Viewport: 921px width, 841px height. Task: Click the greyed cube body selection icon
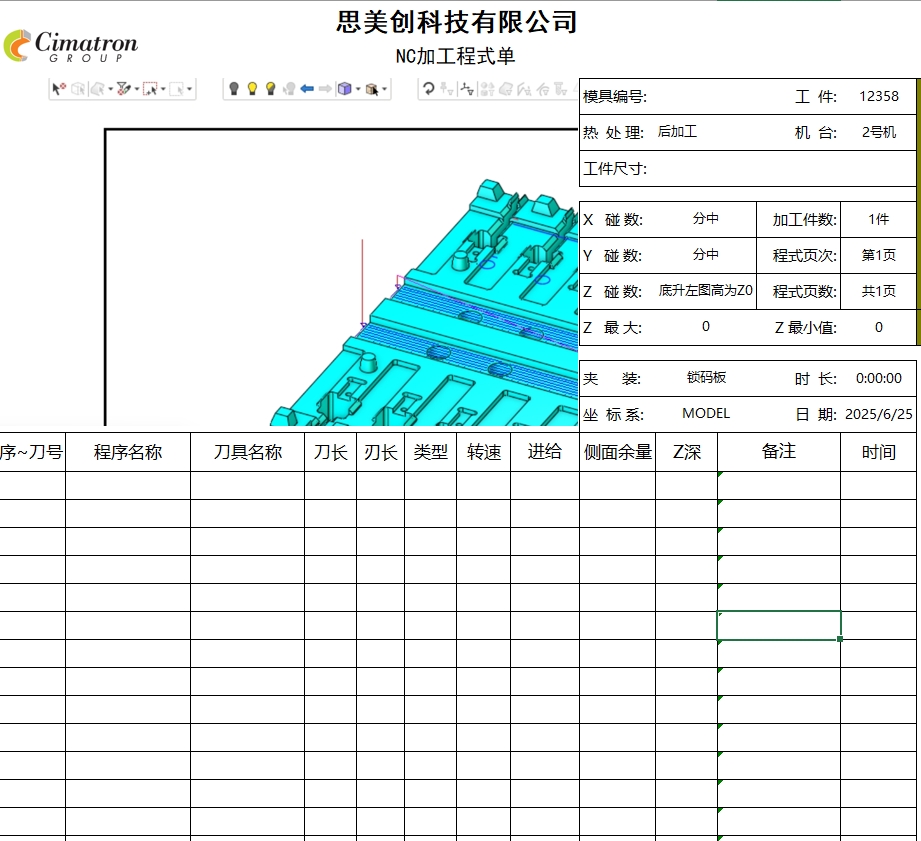click(x=78, y=89)
